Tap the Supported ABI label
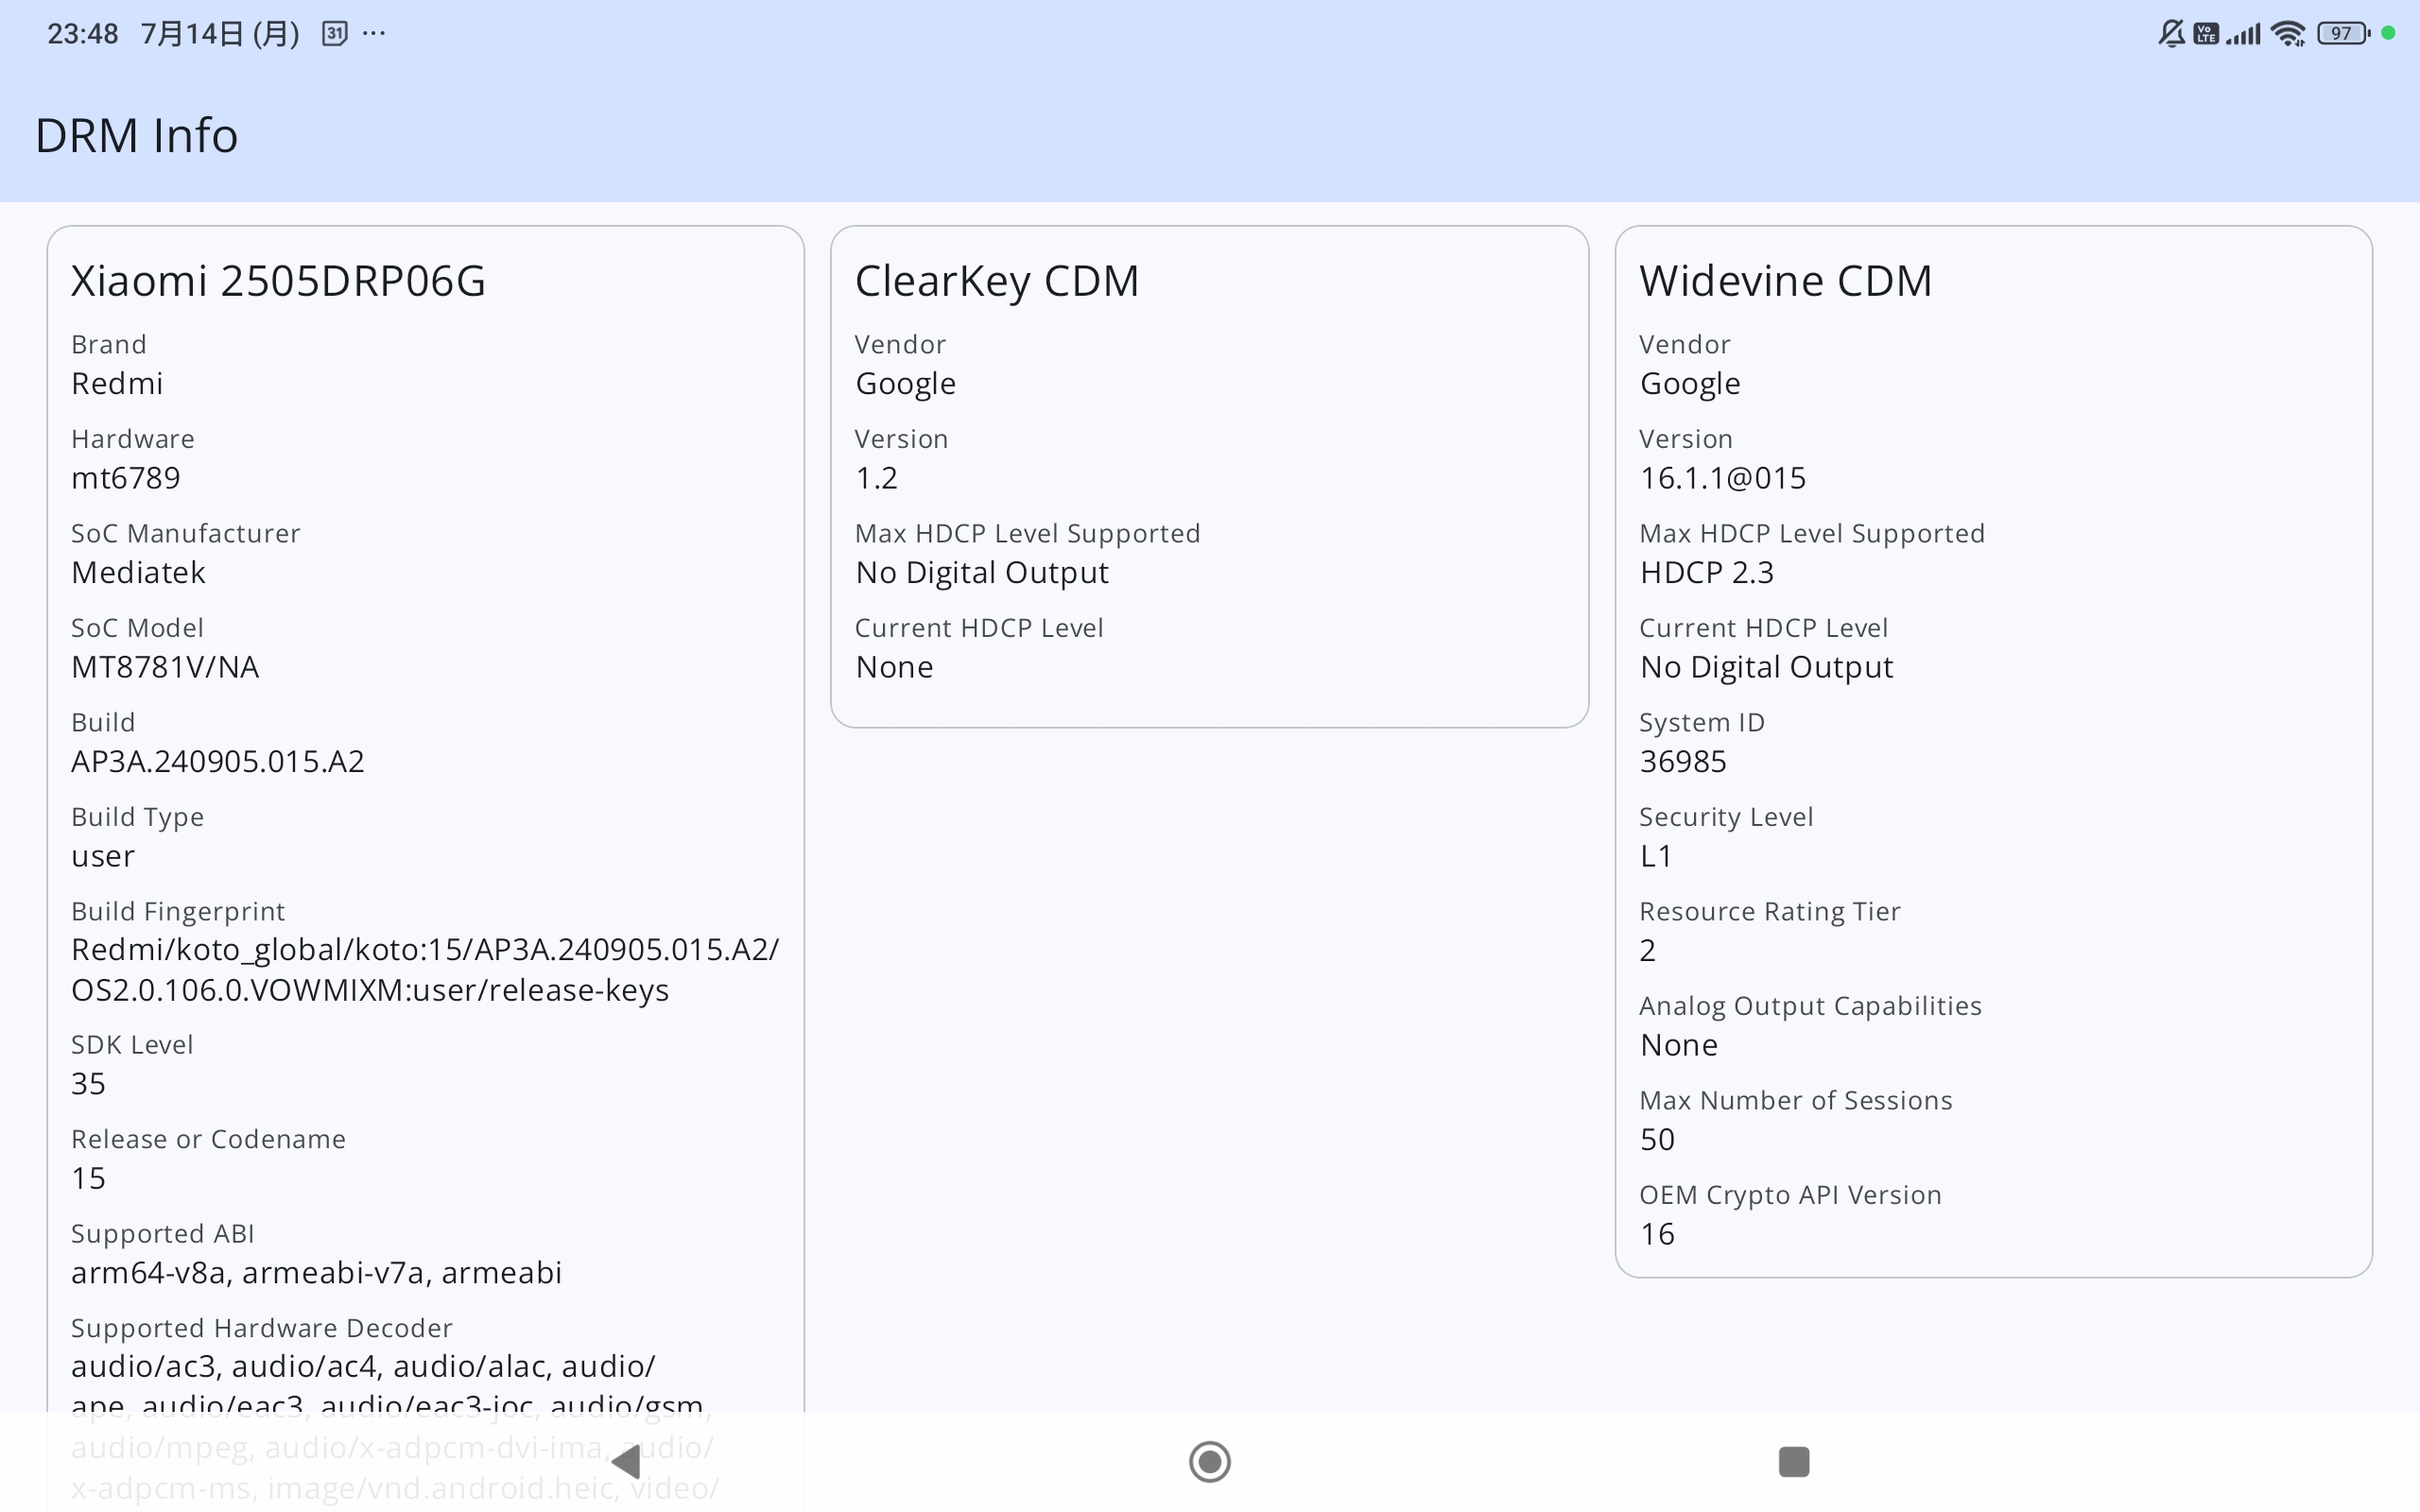 point(163,1234)
